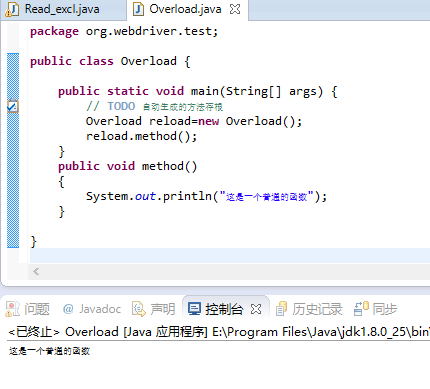Click the Problems view icon
This screenshot has width=430, height=389.
(12, 309)
